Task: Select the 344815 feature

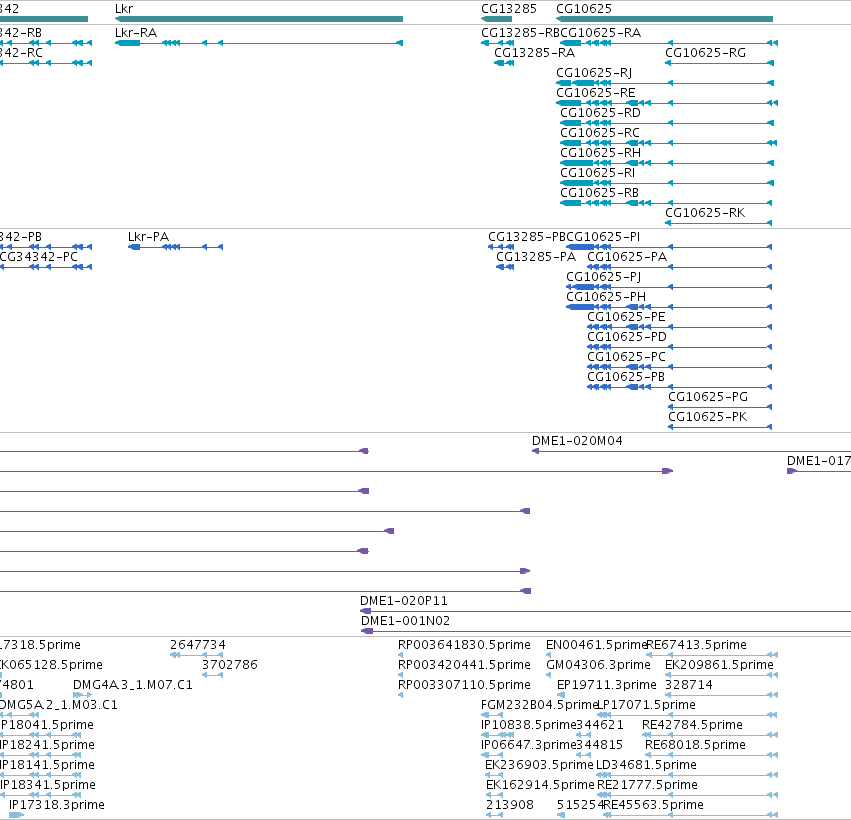Action: click(583, 755)
